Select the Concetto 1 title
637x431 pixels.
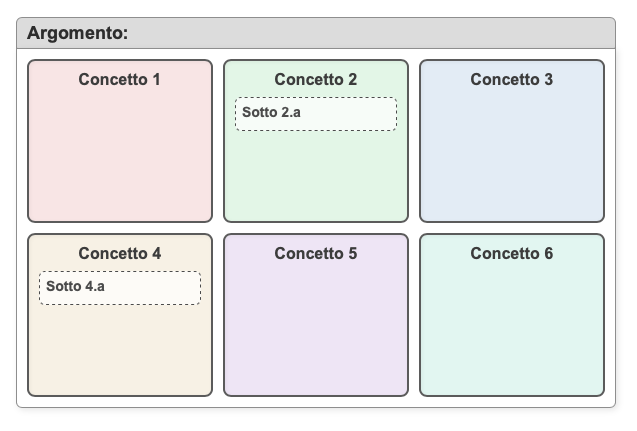119,79
